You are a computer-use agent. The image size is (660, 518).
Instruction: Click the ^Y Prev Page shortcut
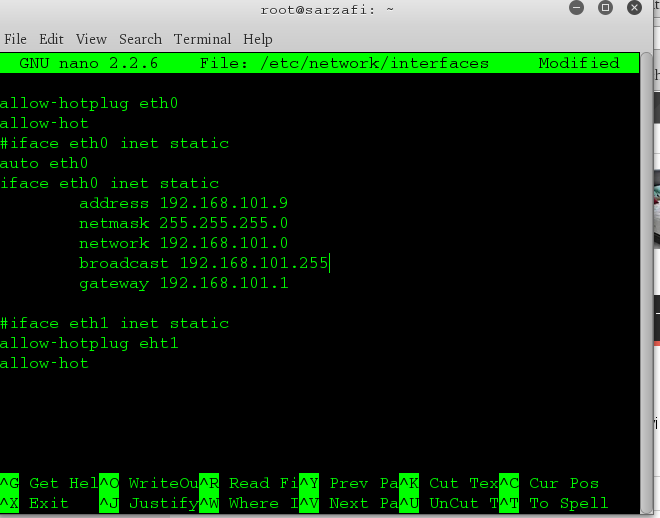point(349,483)
